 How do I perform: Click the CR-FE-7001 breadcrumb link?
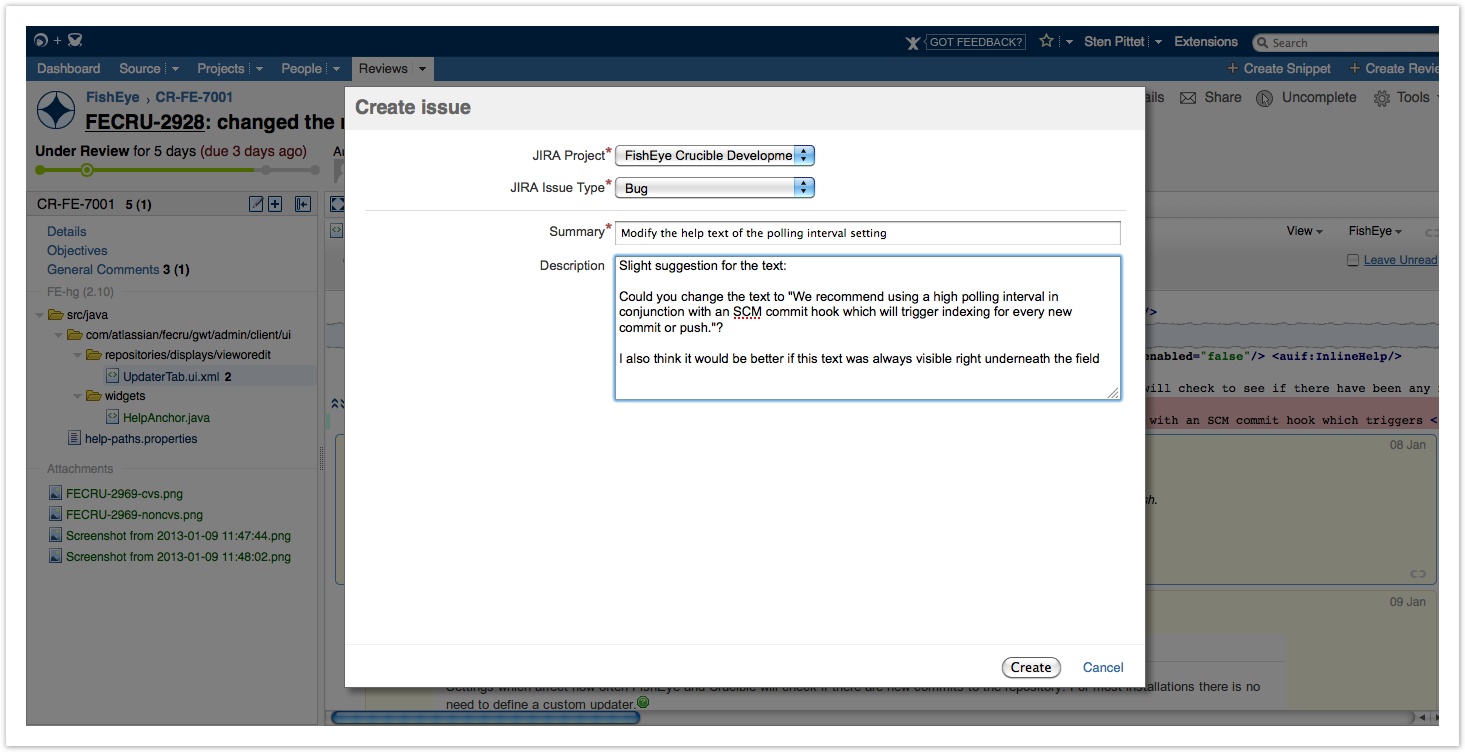[x=194, y=97]
